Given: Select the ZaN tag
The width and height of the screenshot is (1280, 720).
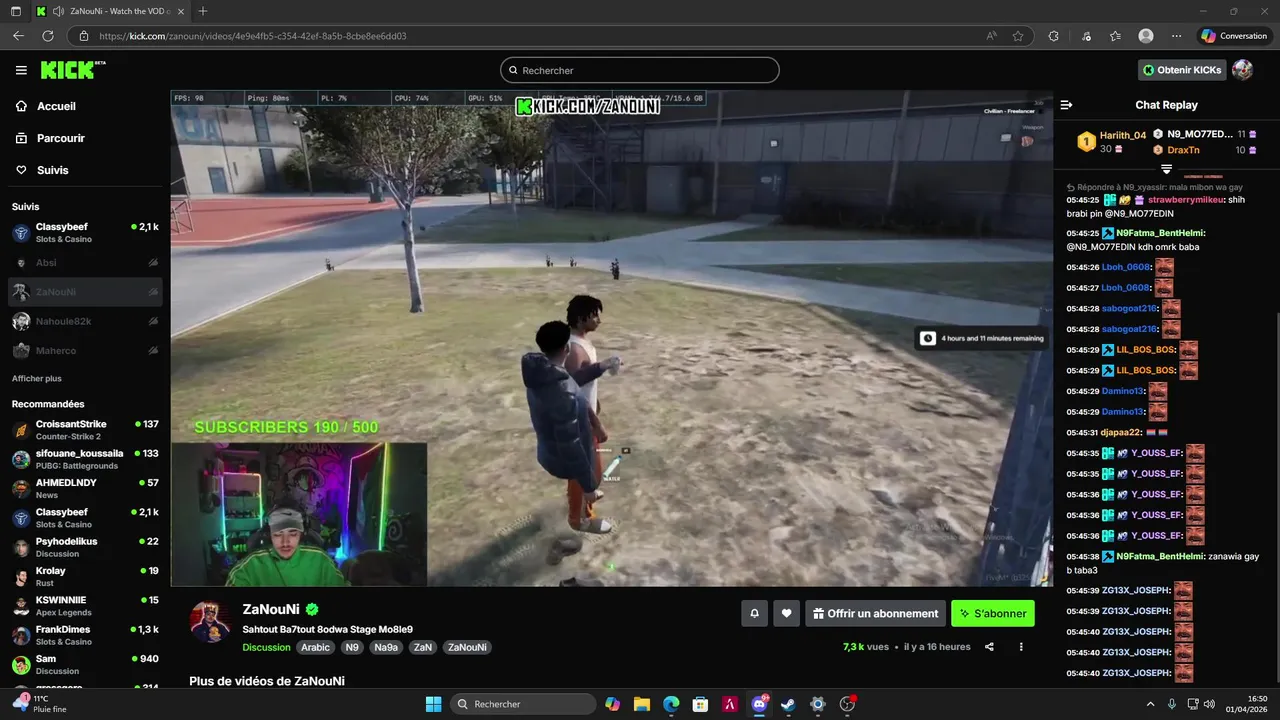Looking at the screenshot, I should pos(423,647).
